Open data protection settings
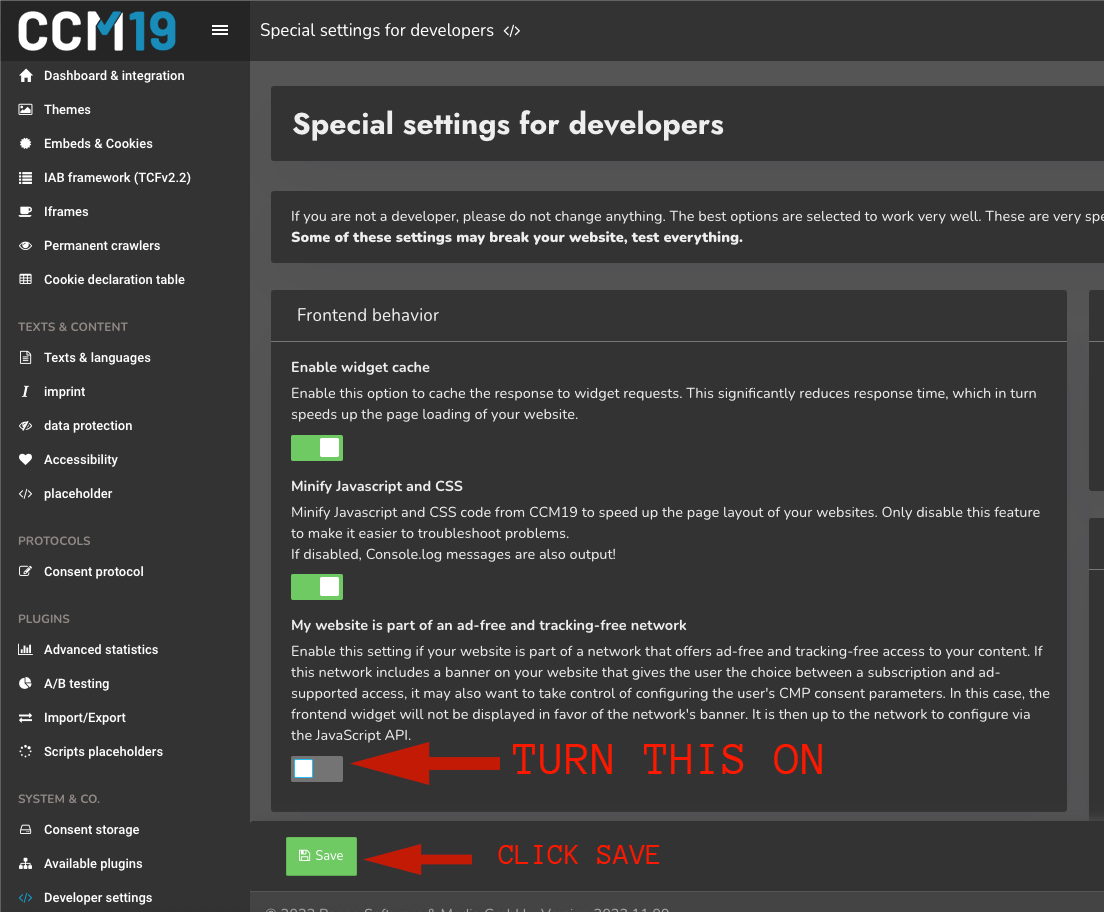Viewport: 1104px width, 912px height. click(88, 425)
